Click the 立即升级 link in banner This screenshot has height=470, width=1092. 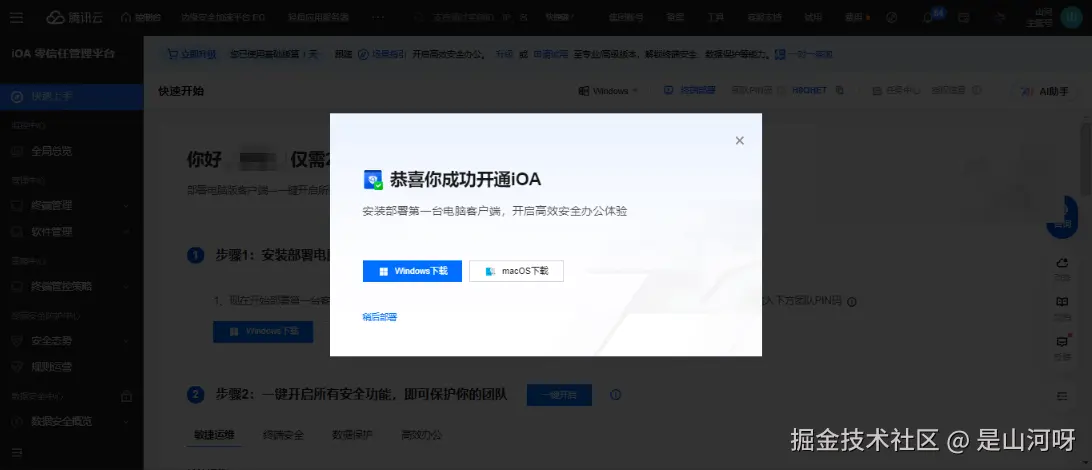(192, 54)
